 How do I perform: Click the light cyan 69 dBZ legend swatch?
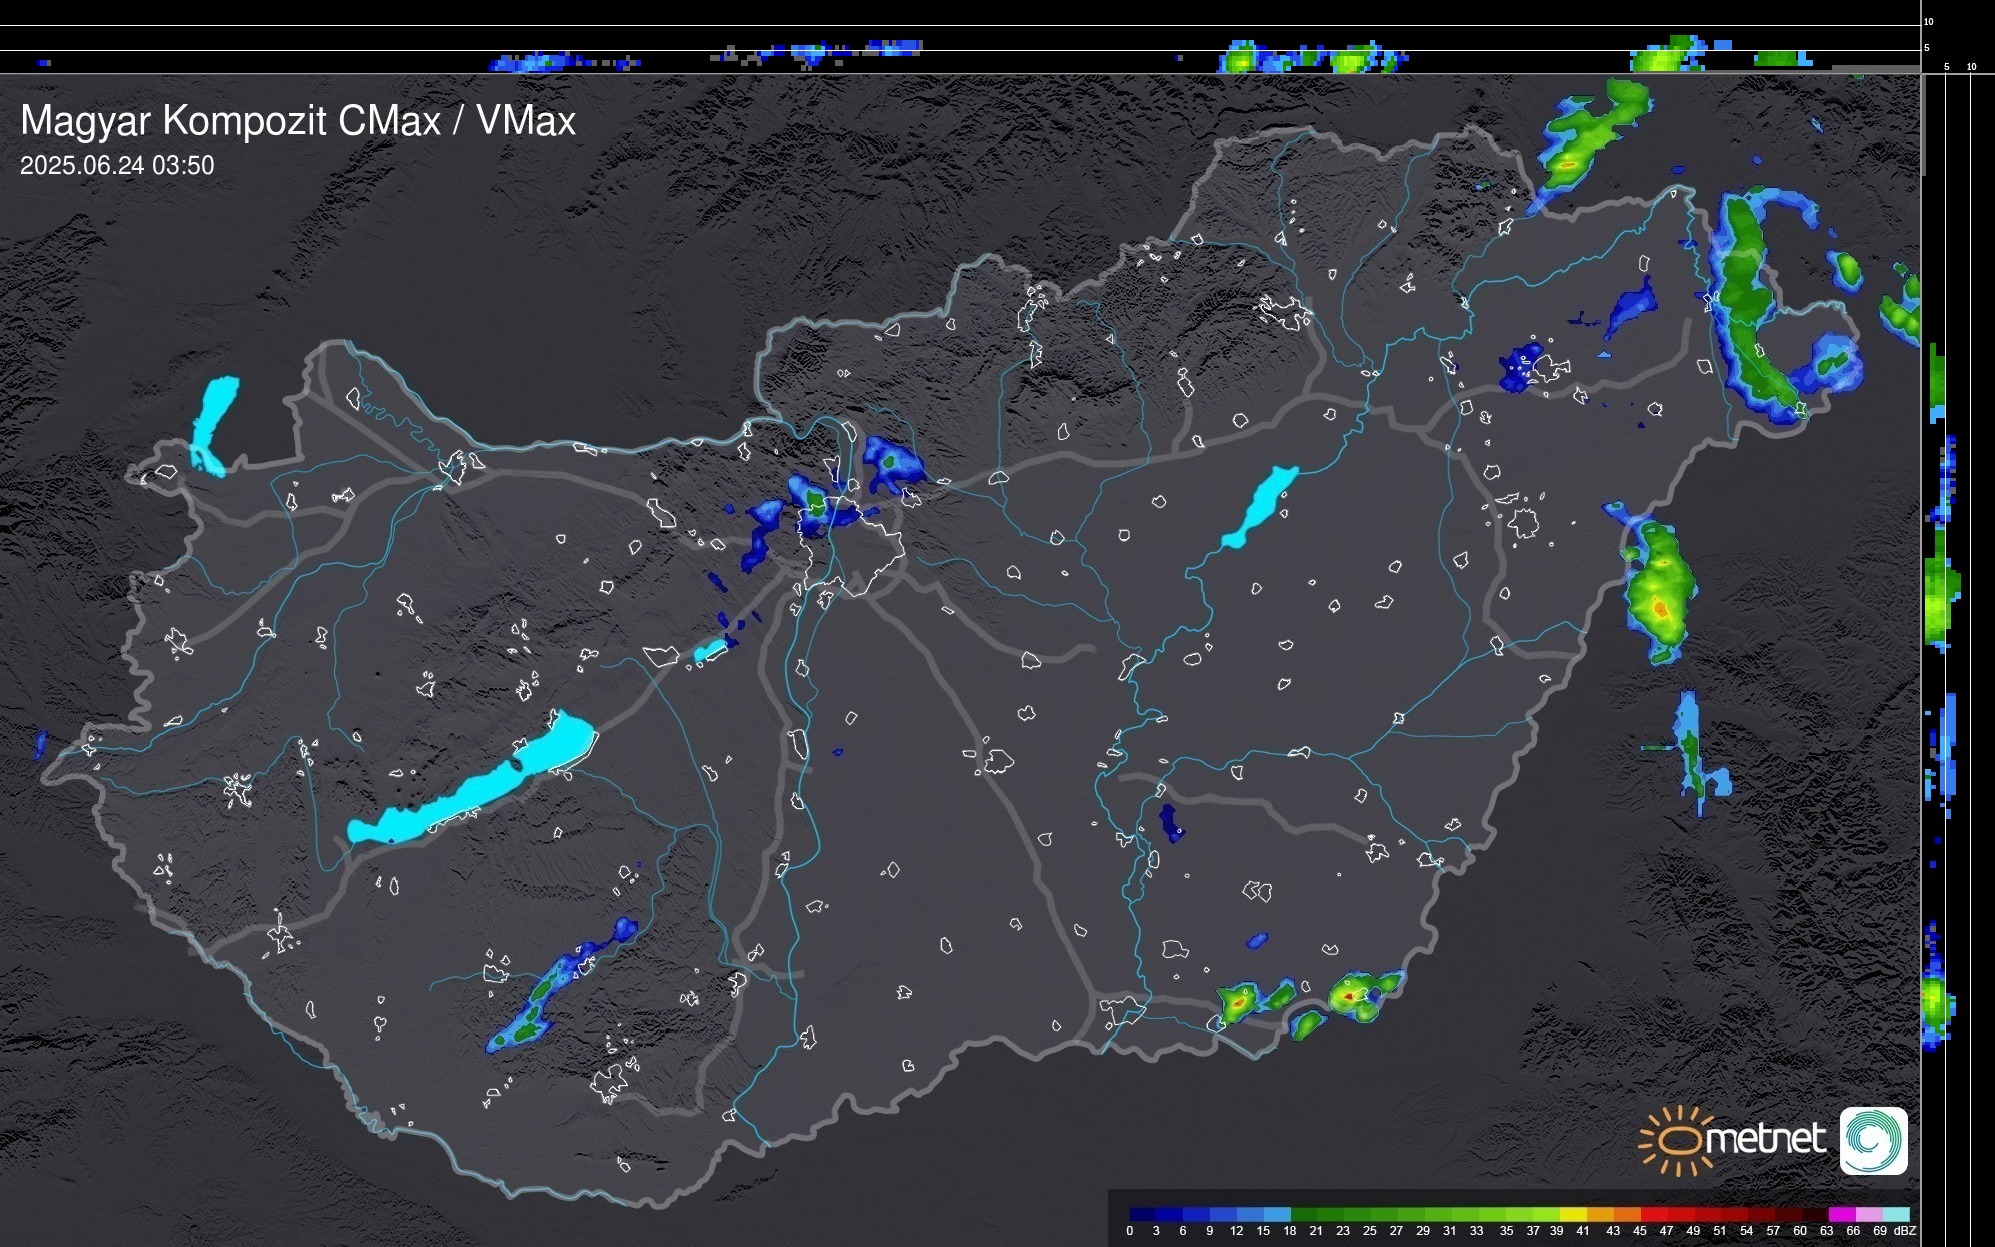[1894, 1214]
